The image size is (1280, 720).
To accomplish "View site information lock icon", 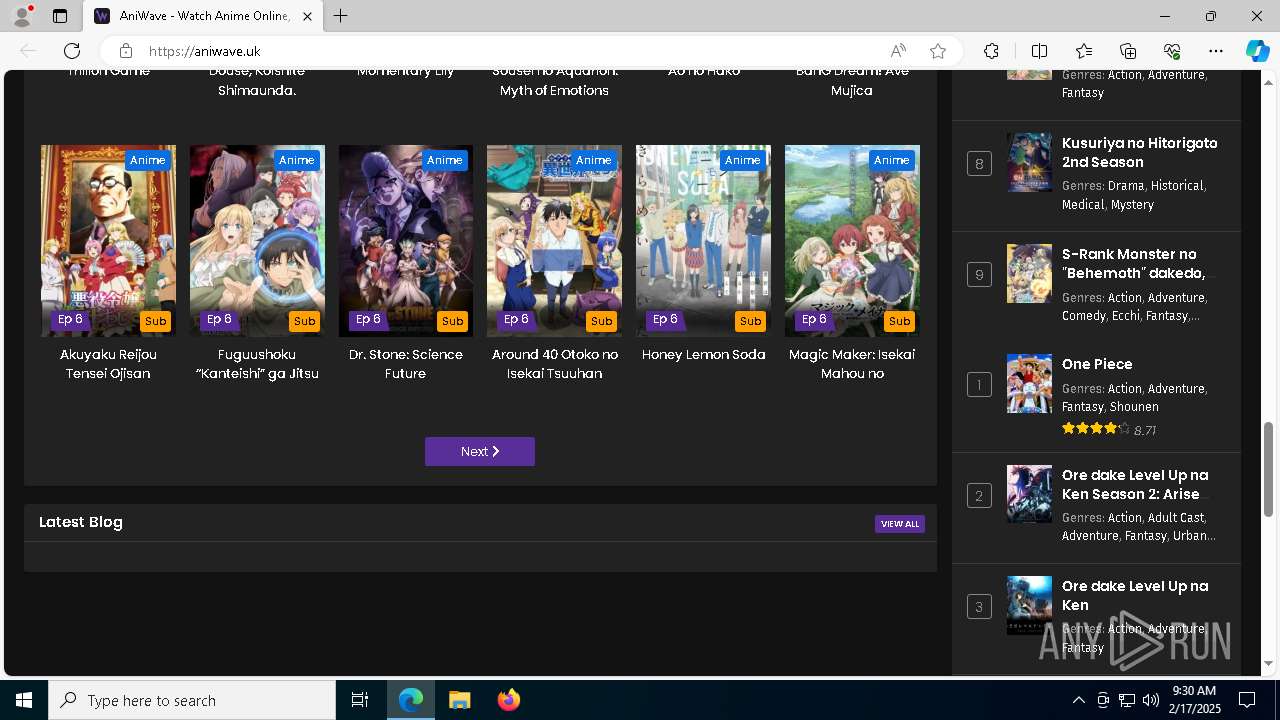I will tap(125, 51).
